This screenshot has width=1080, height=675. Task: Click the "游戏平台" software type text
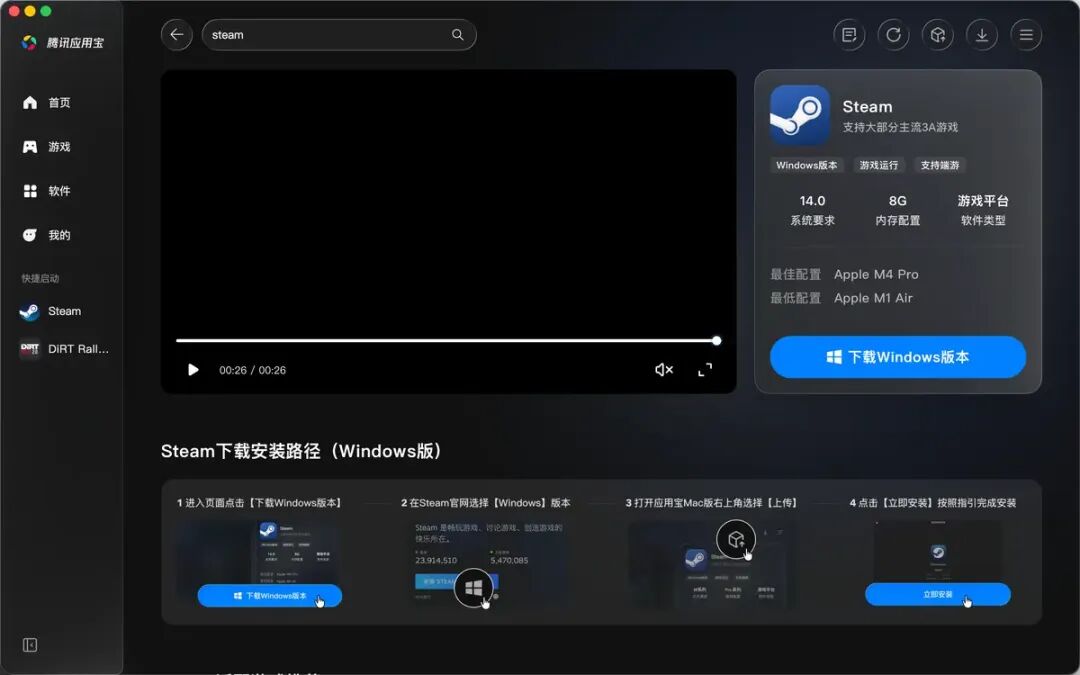983,201
